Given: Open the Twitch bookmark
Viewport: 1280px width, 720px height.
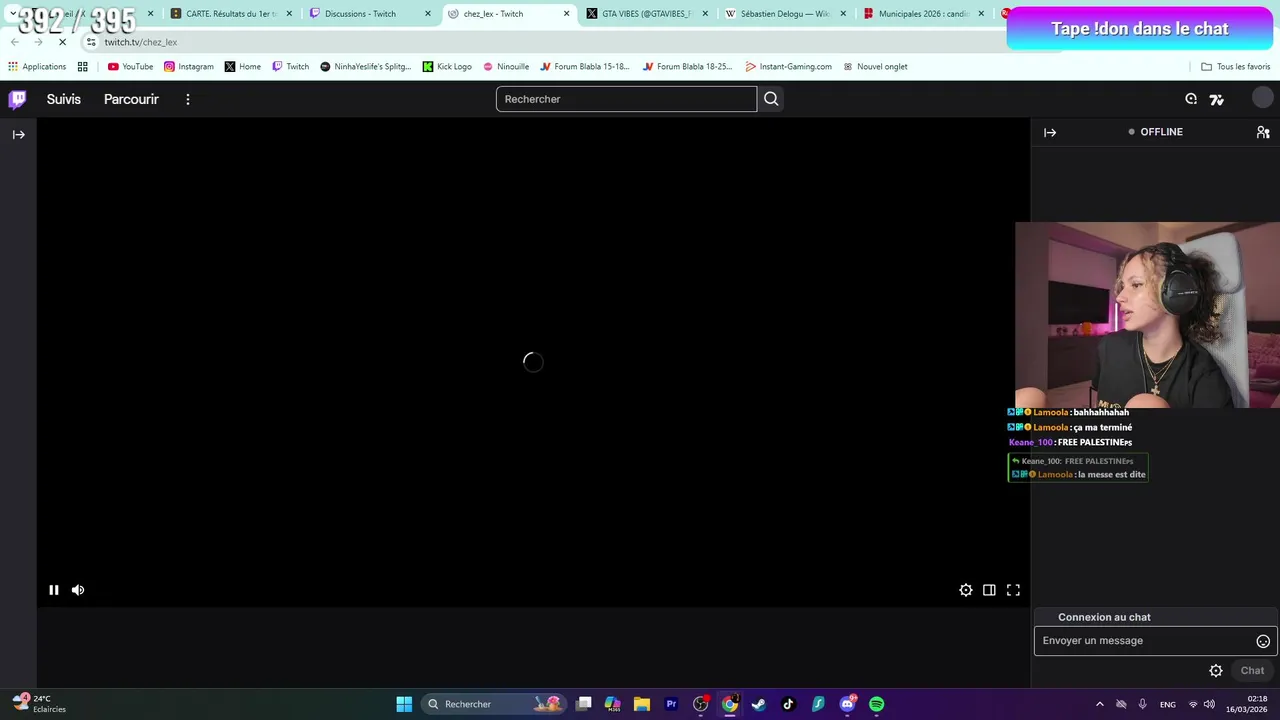Looking at the screenshot, I should [x=291, y=67].
